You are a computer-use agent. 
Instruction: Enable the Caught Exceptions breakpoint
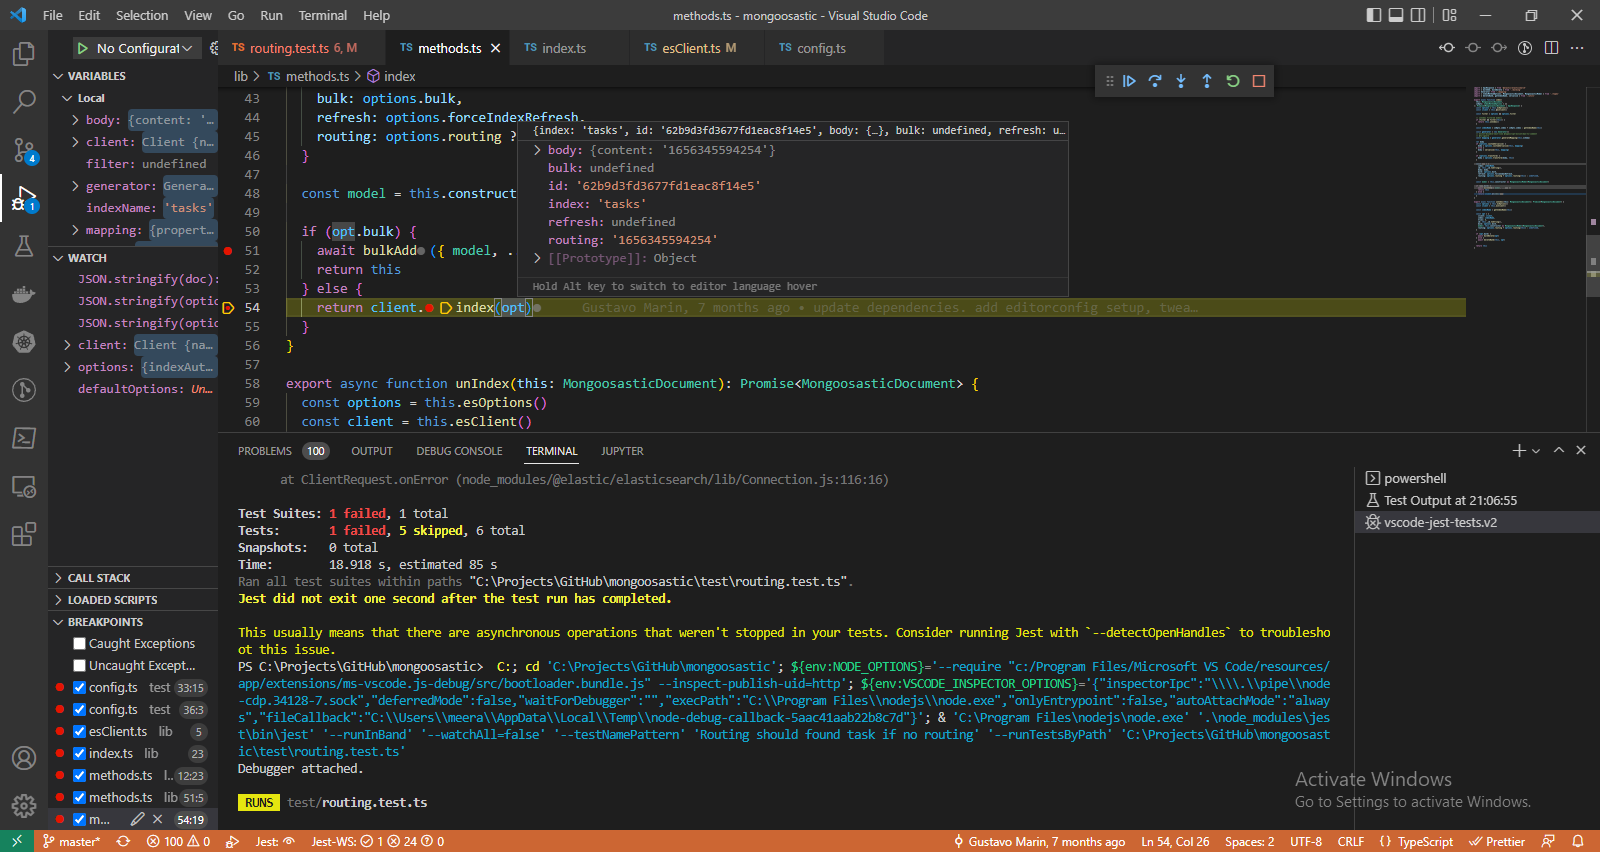pos(80,644)
